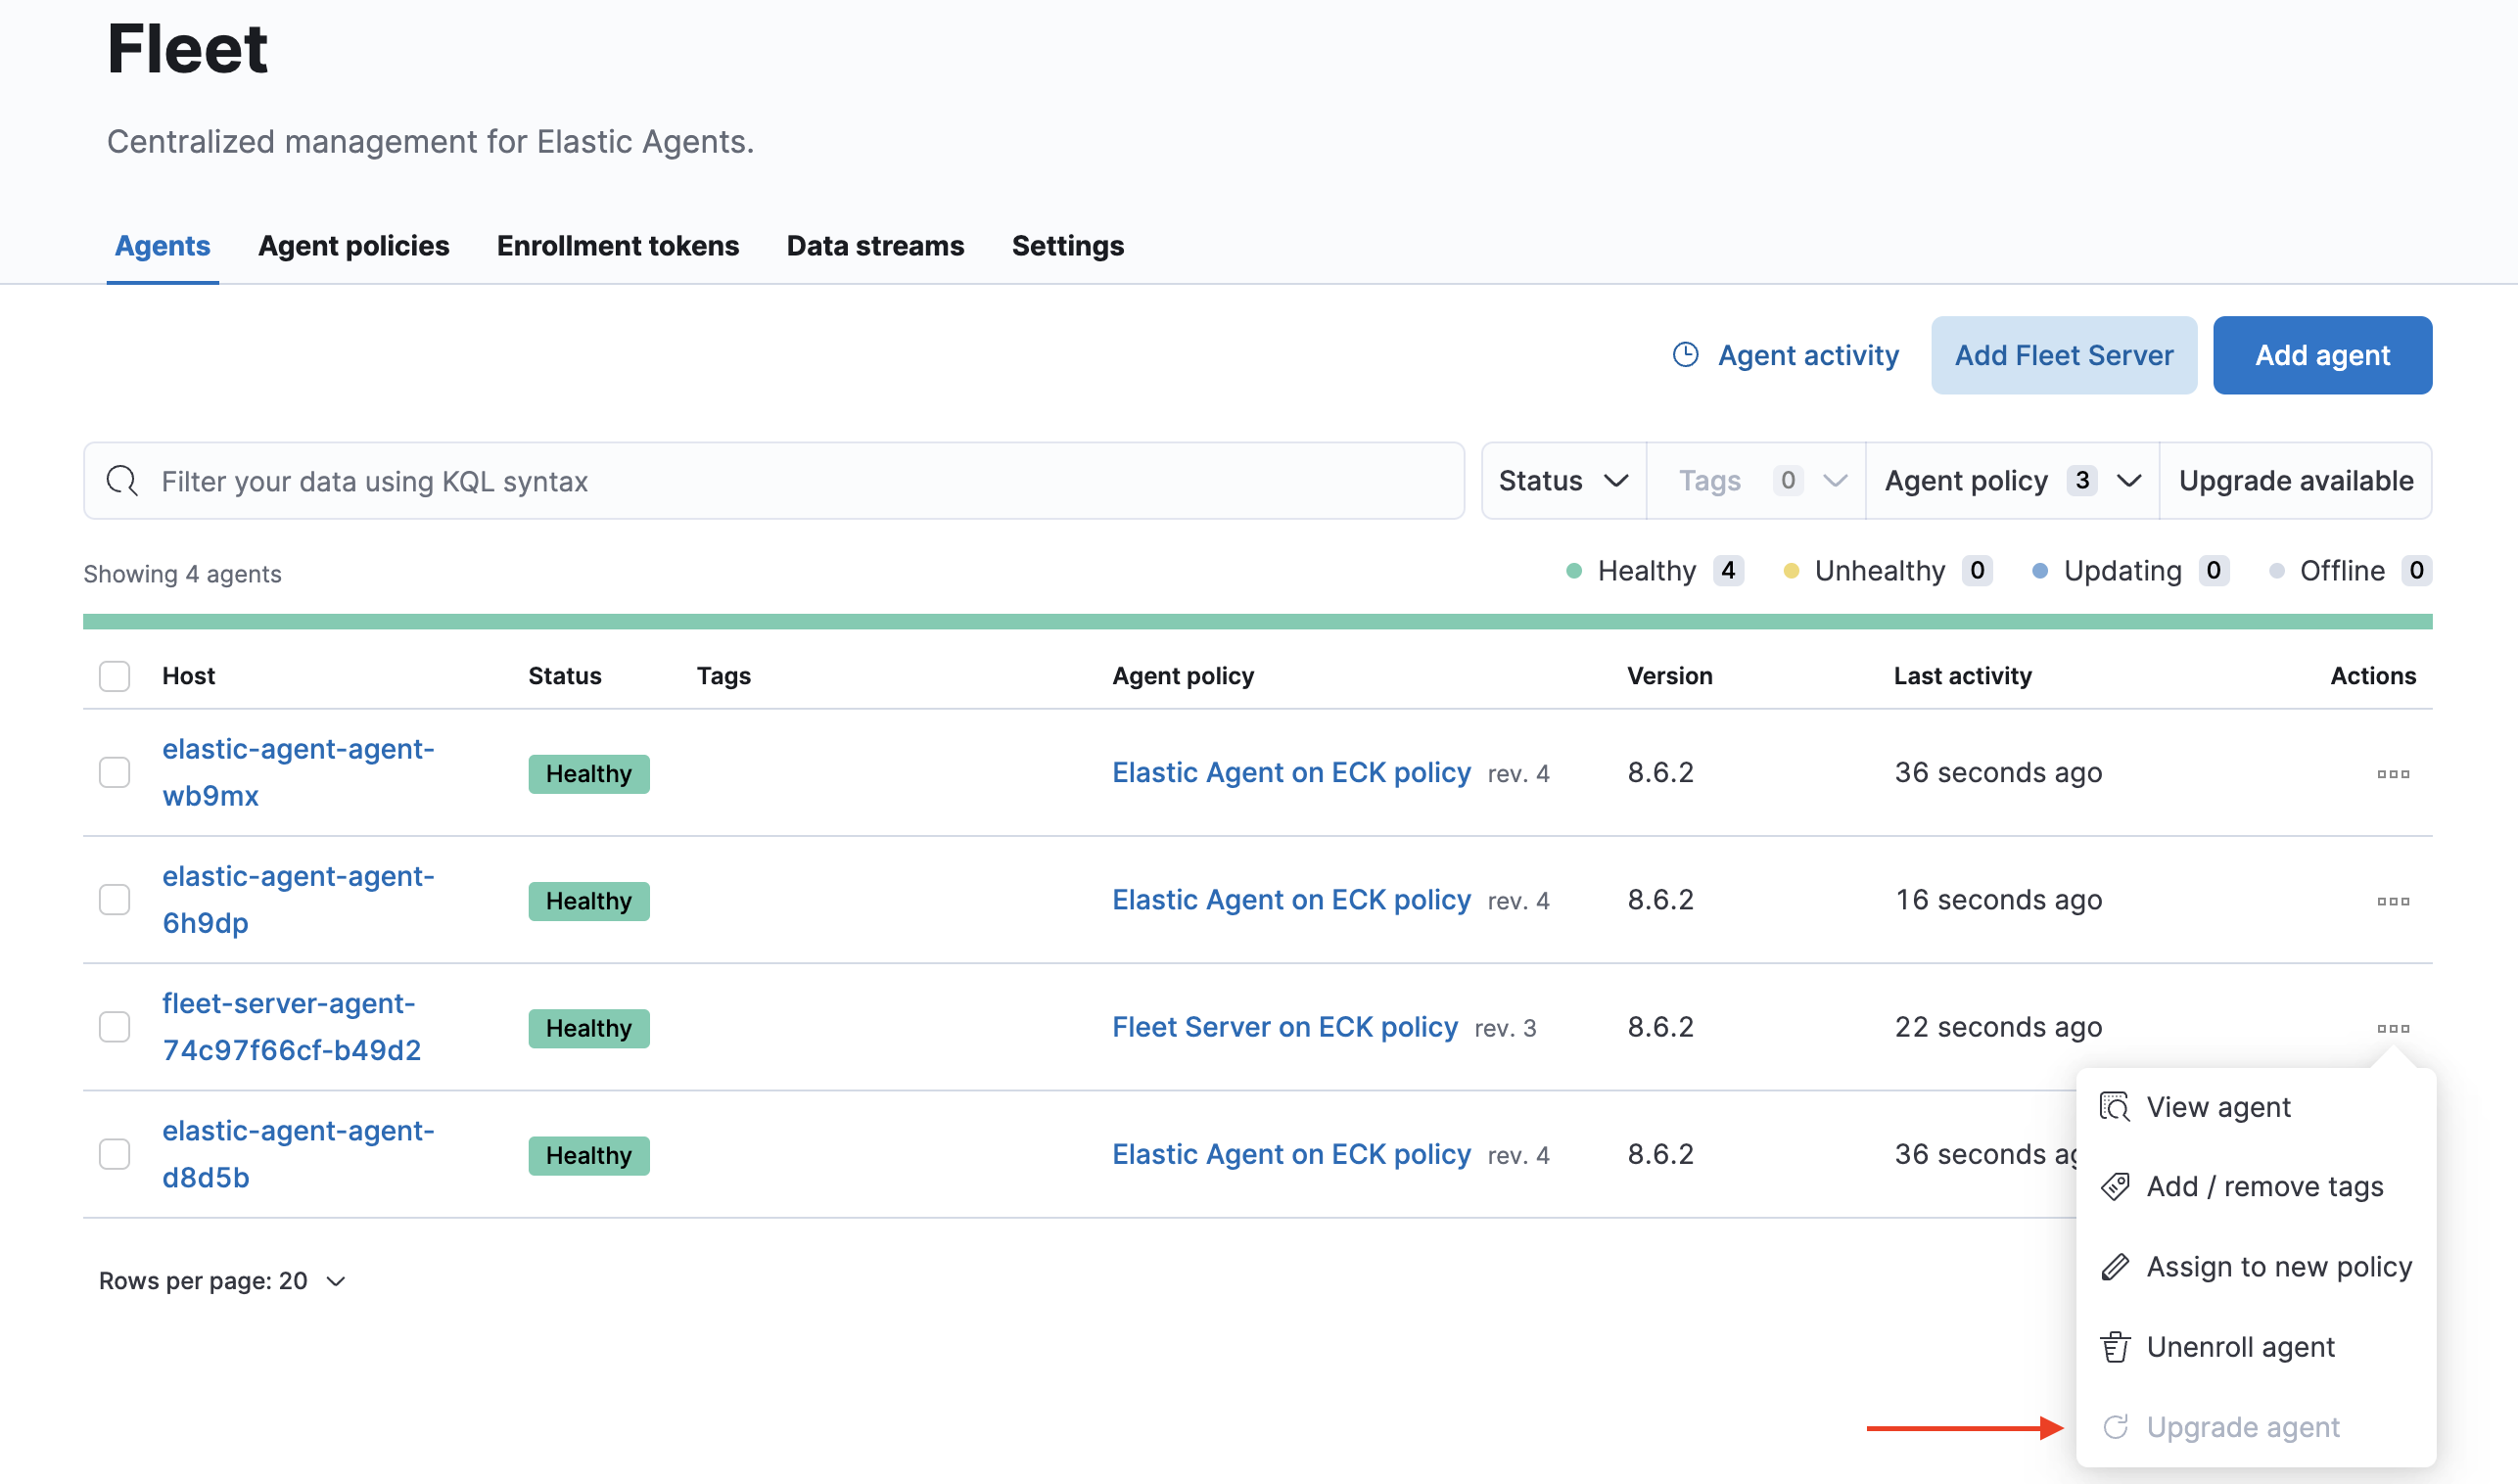Viewport: 2518px width, 1484px height.
Task: Expand the Status filter dropdown
Action: coord(1562,481)
